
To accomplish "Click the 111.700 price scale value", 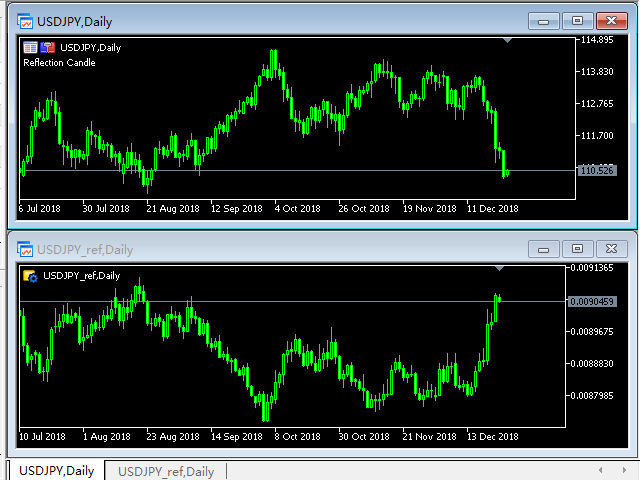I will [597, 136].
